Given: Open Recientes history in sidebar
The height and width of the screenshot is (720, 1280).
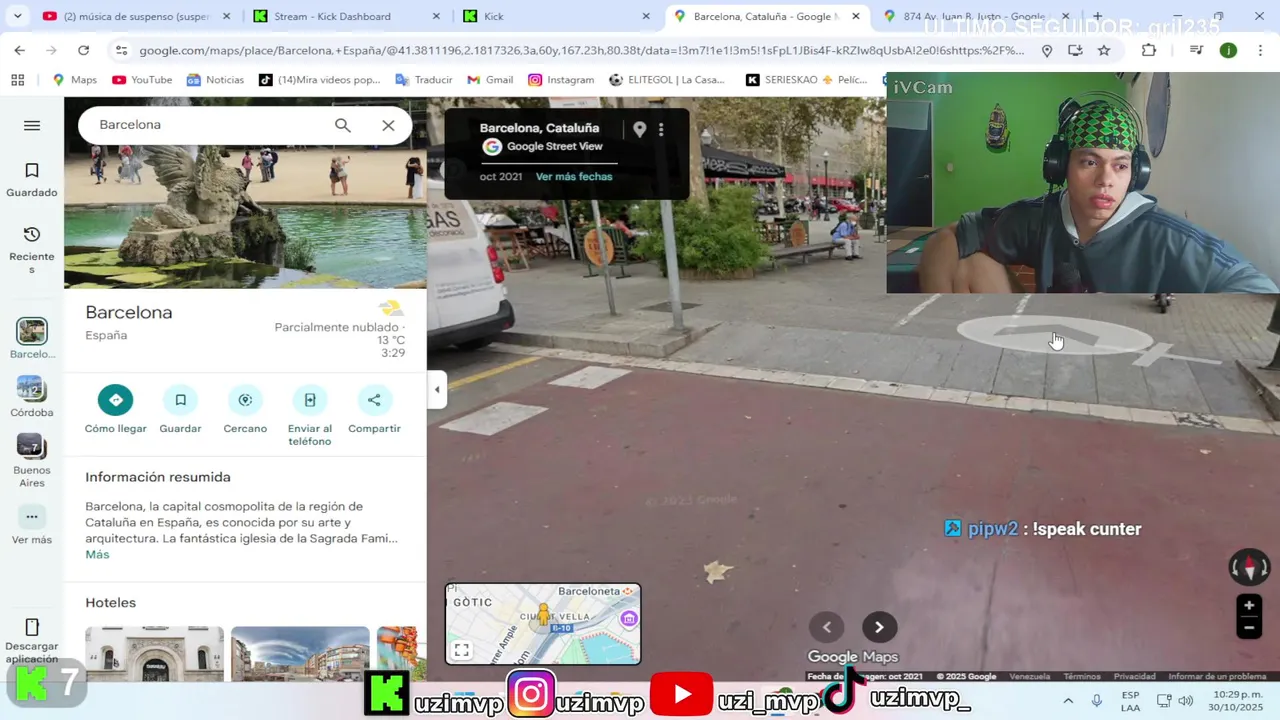Looking at the screenshot, I should pyautogui.click(x=32, y=249).
